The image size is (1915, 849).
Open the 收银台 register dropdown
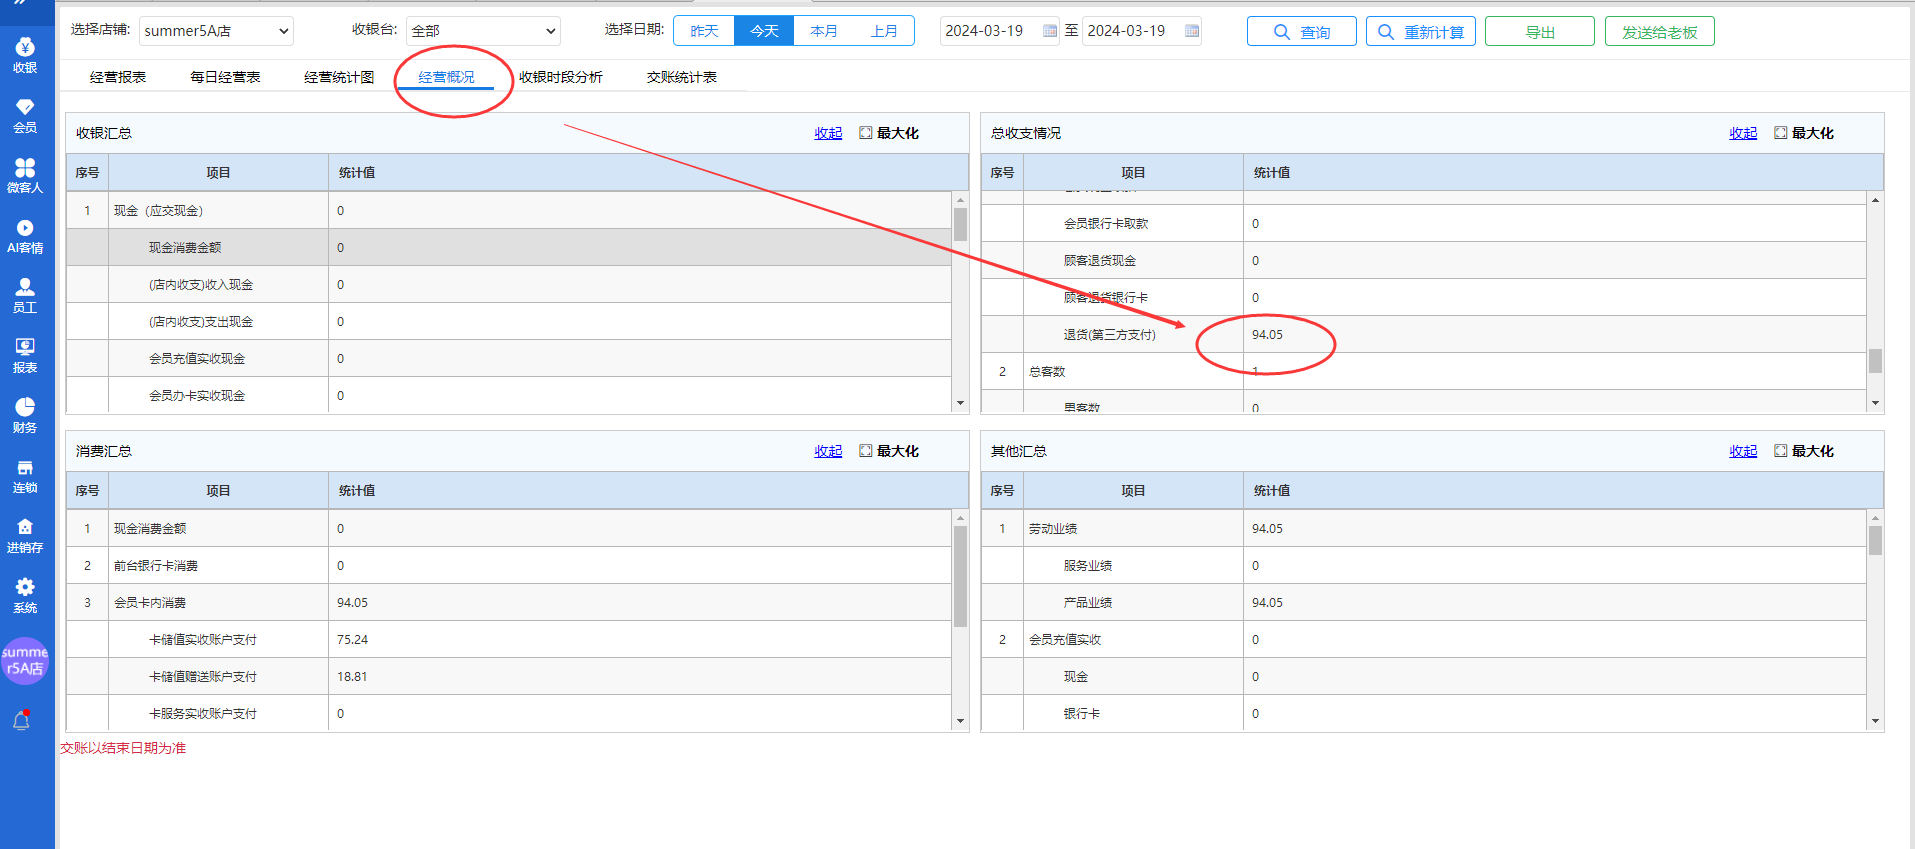483,31
